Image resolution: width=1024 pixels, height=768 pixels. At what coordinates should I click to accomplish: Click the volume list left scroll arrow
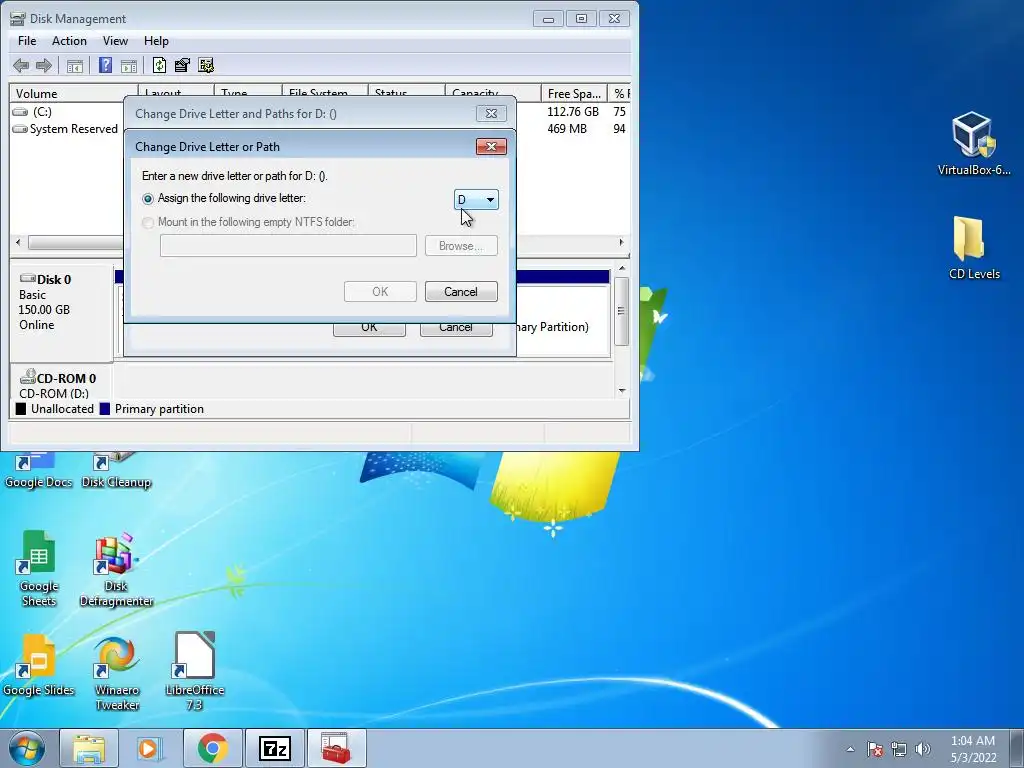pos(18,242)
